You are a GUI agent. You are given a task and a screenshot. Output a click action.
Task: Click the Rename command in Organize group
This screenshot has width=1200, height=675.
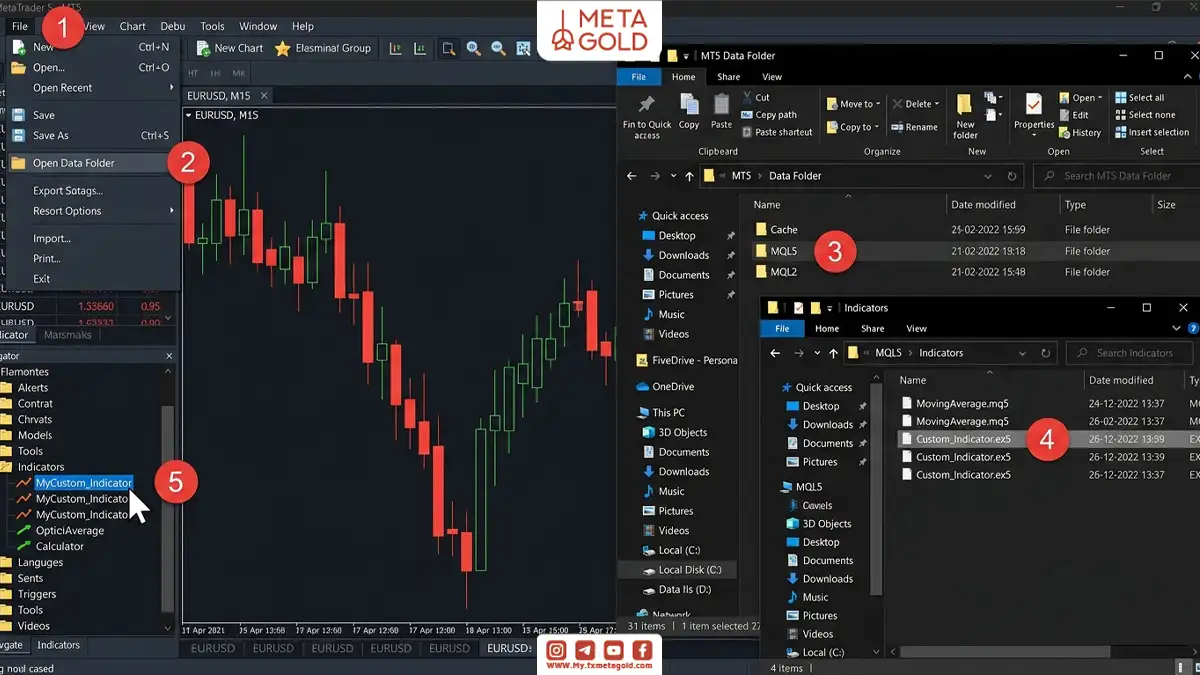pos(914,127)
